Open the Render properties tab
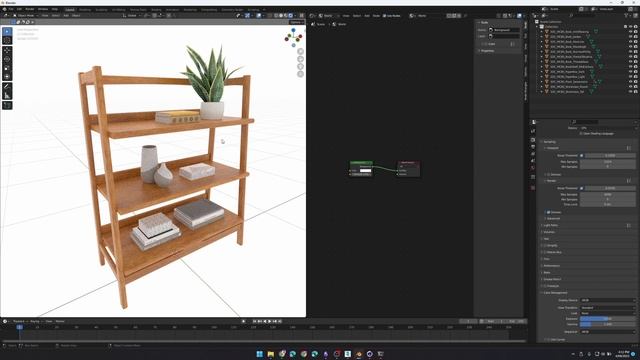The height and width of the screenshot is (360, 640). tap(533, 140)
